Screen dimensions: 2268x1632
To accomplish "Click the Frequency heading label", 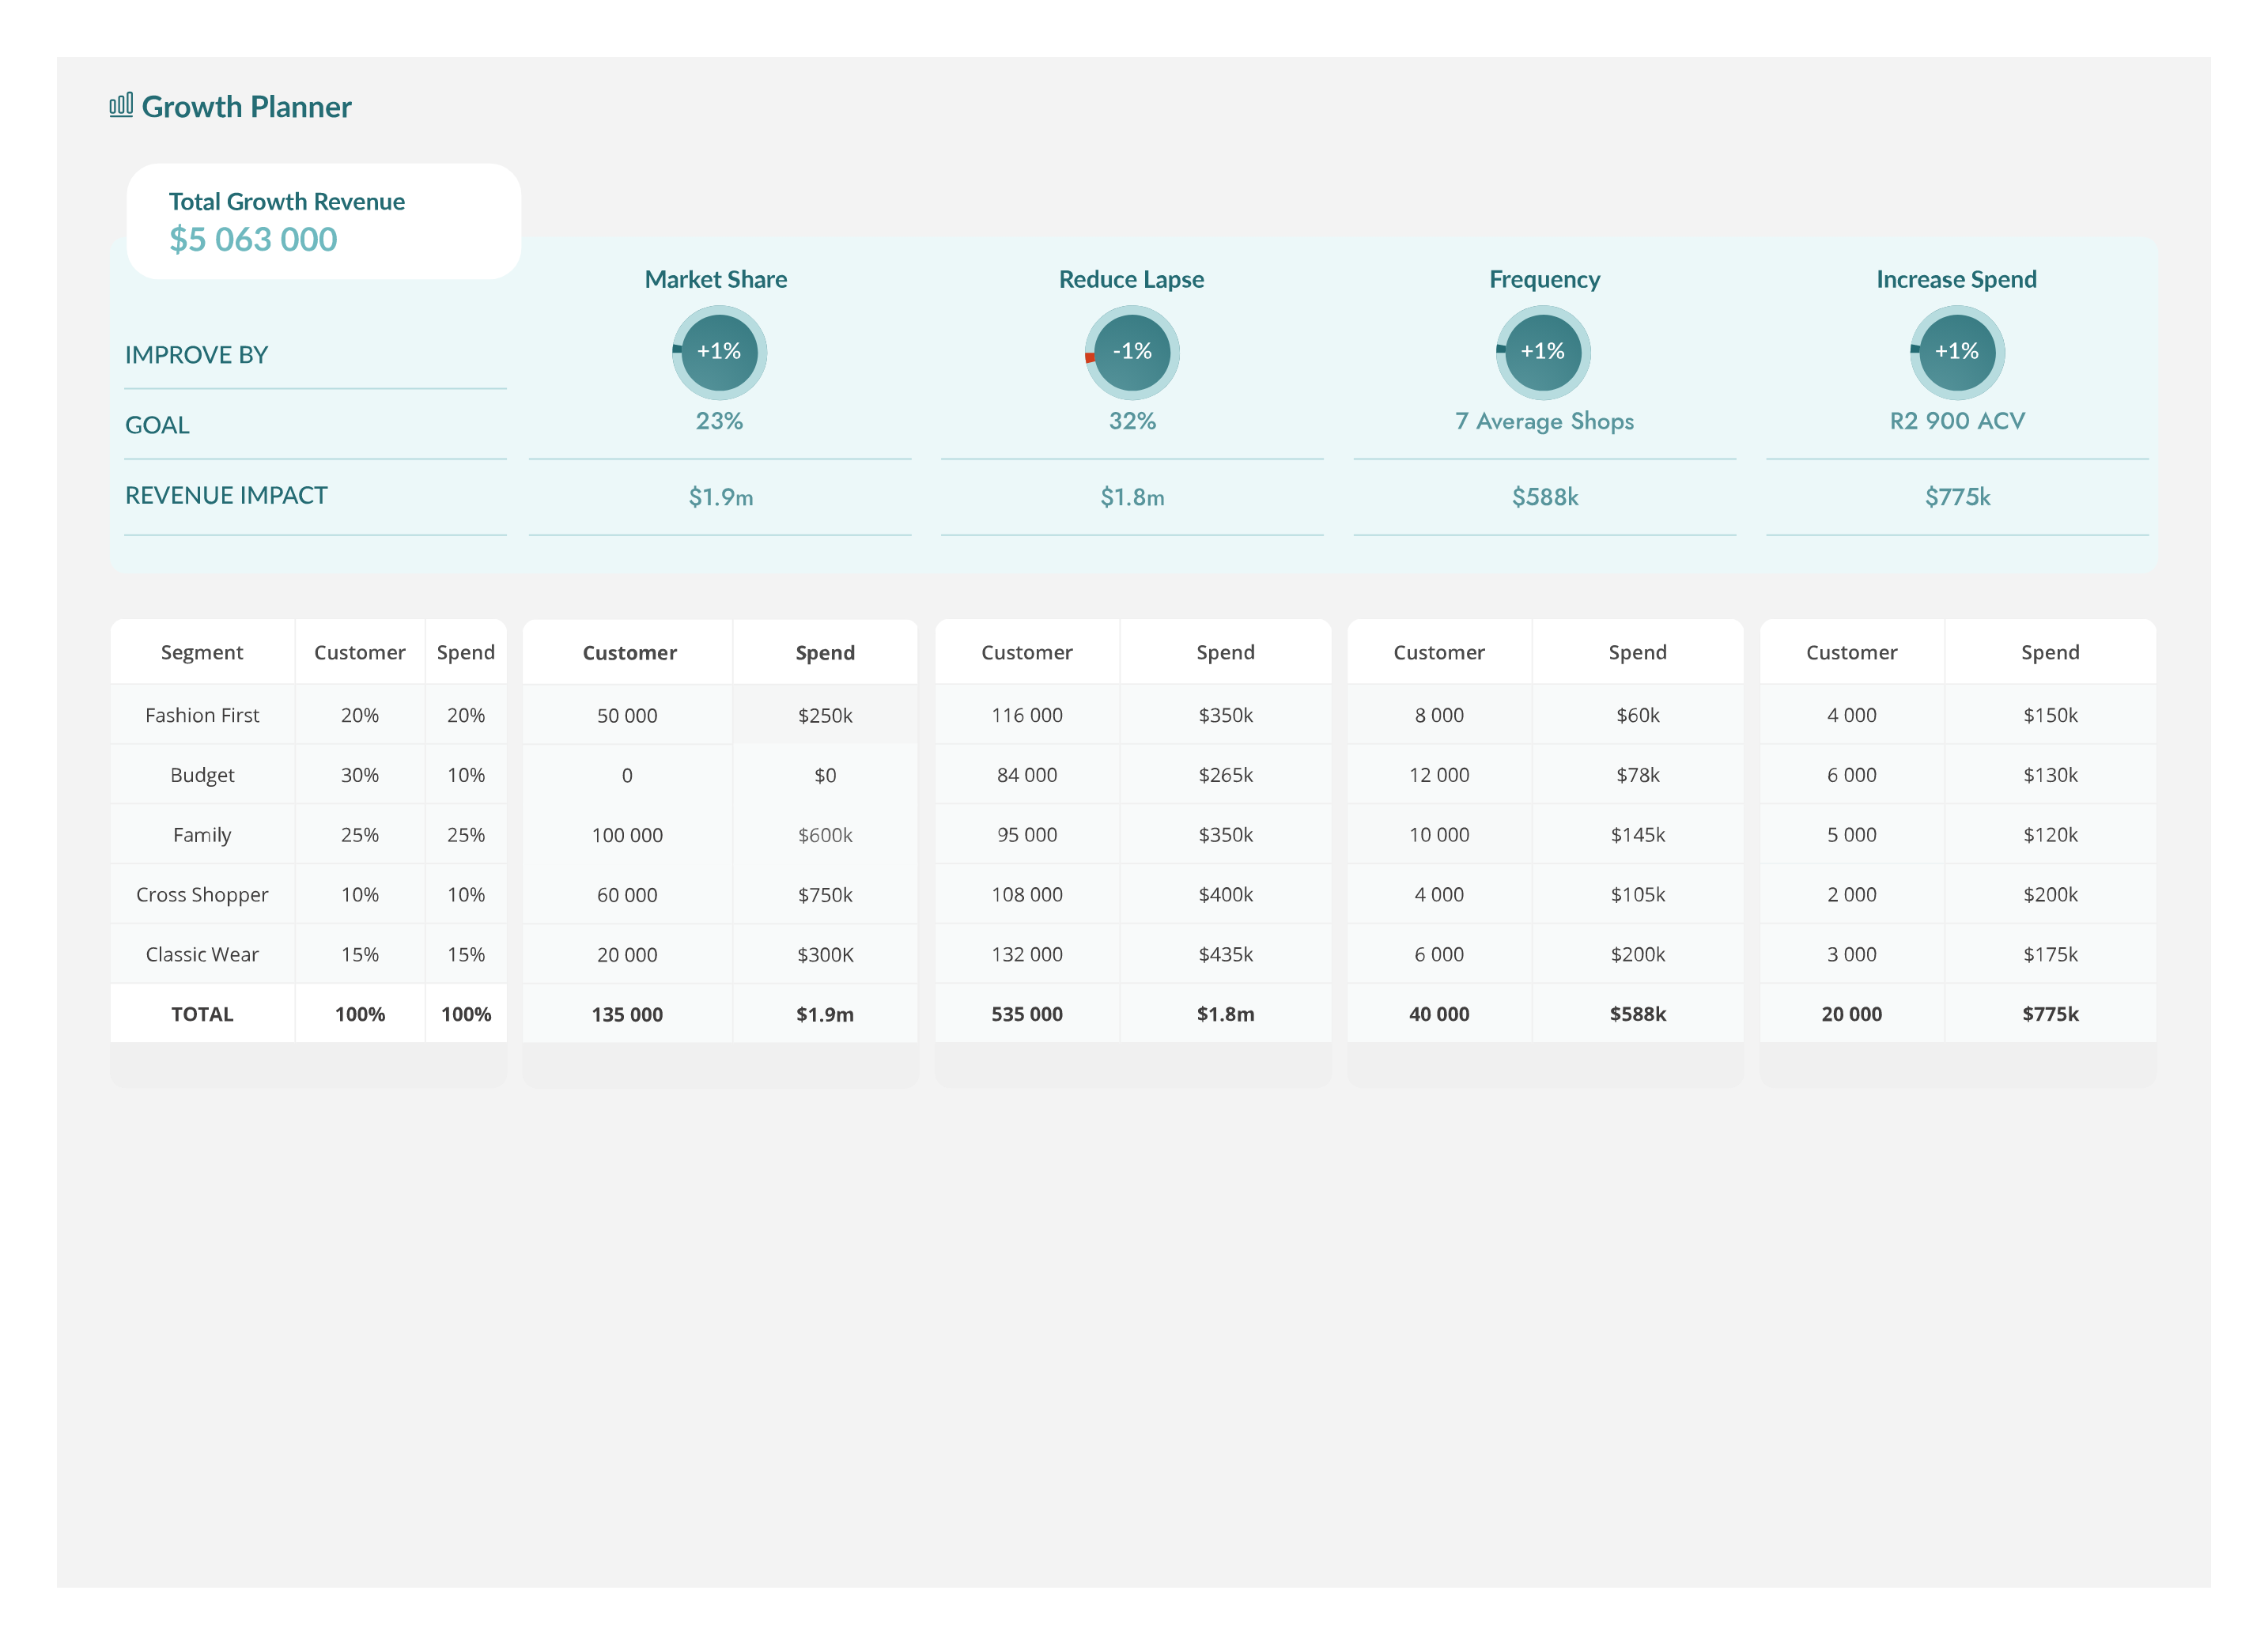I will pos(1544,280).
